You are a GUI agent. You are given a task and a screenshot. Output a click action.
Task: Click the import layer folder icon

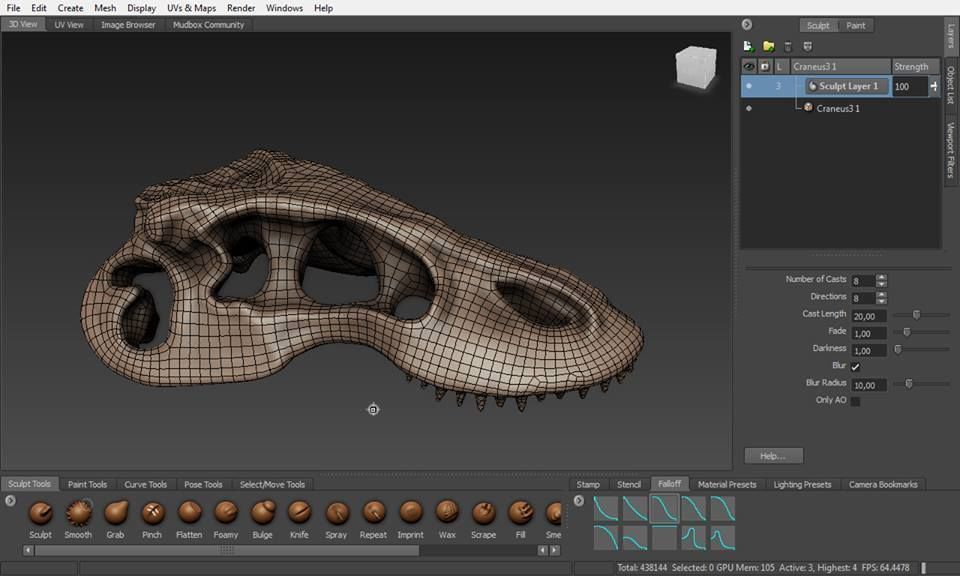[x=768, y=46]
